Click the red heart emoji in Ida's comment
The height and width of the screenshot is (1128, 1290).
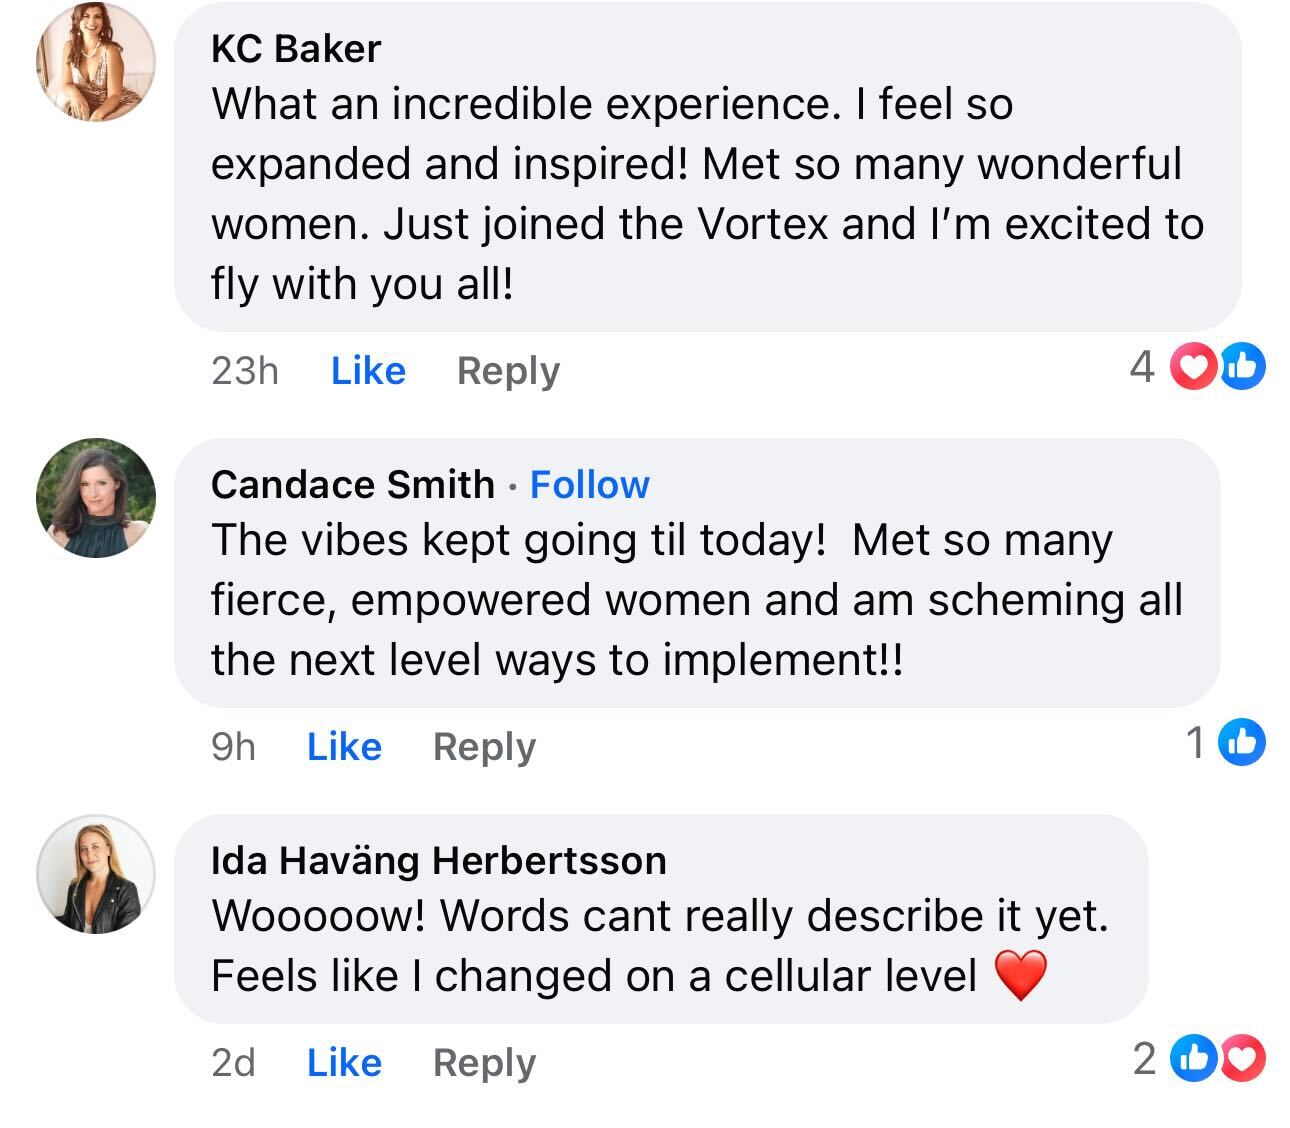pyautogui.click(x=1021, y=976)
